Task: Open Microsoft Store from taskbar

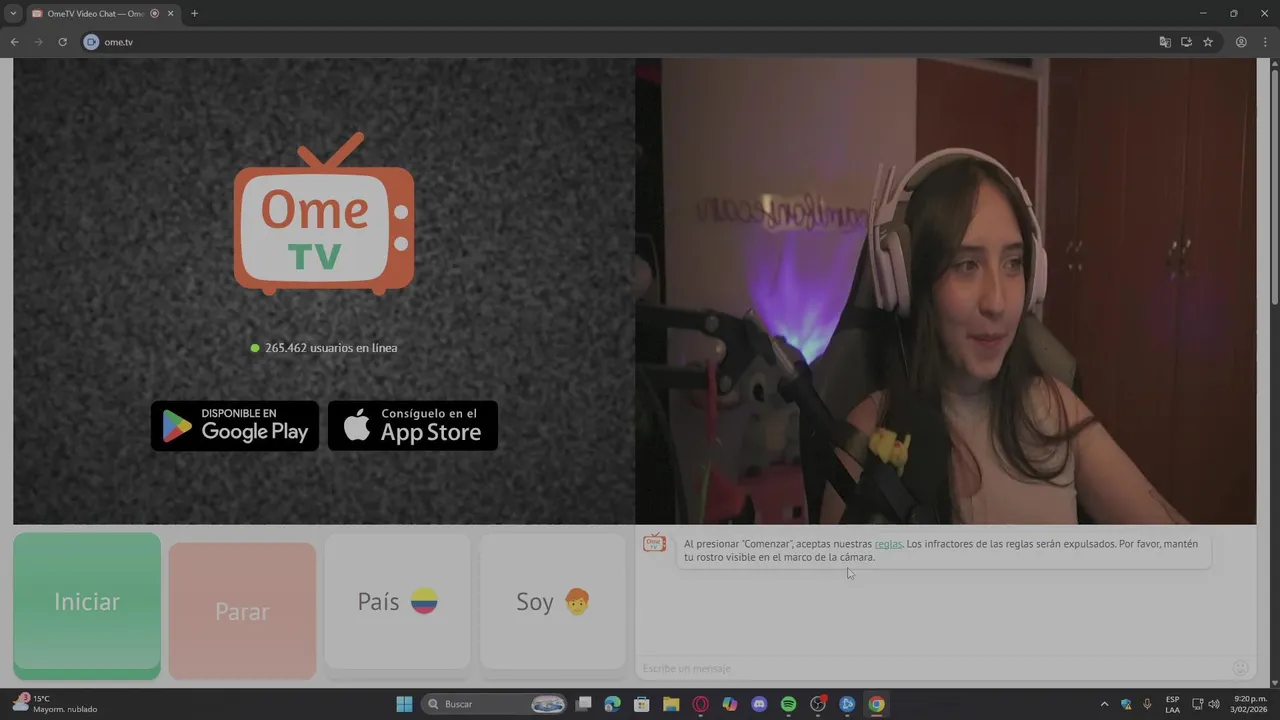Action: [x=642, y=704]
